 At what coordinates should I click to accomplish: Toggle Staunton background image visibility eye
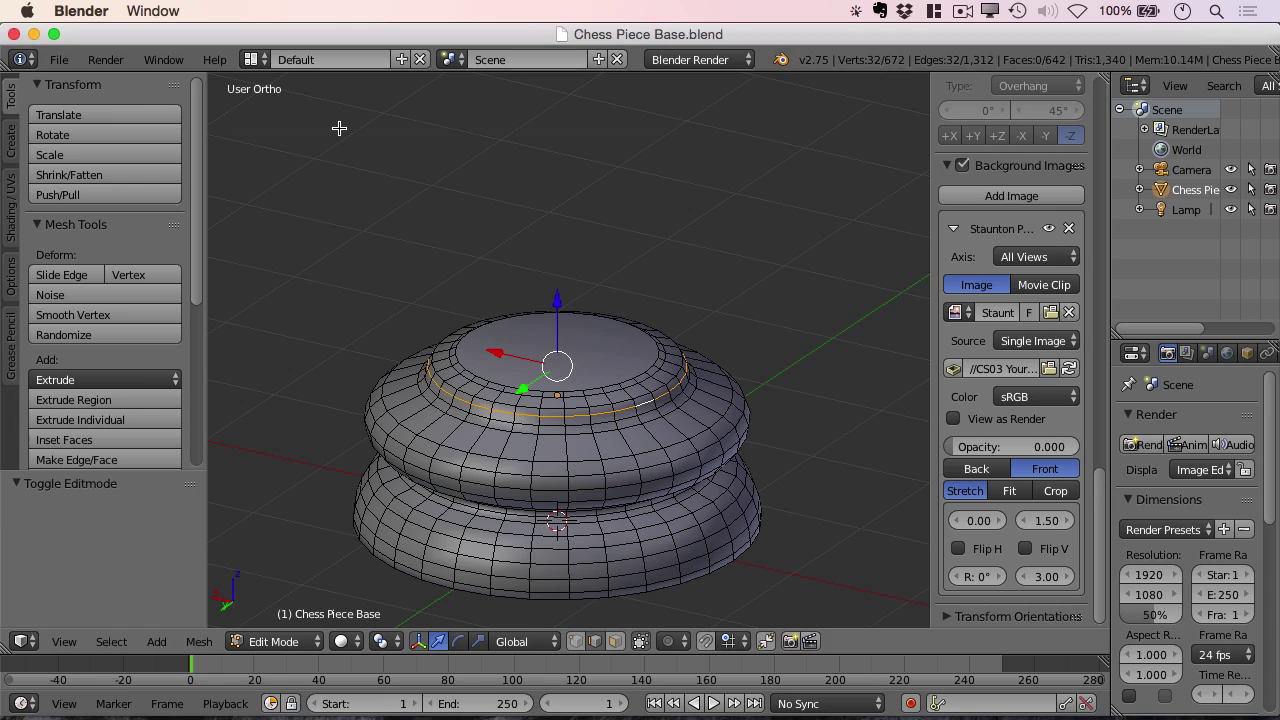pyautogui.click(x=1049, y=228)
